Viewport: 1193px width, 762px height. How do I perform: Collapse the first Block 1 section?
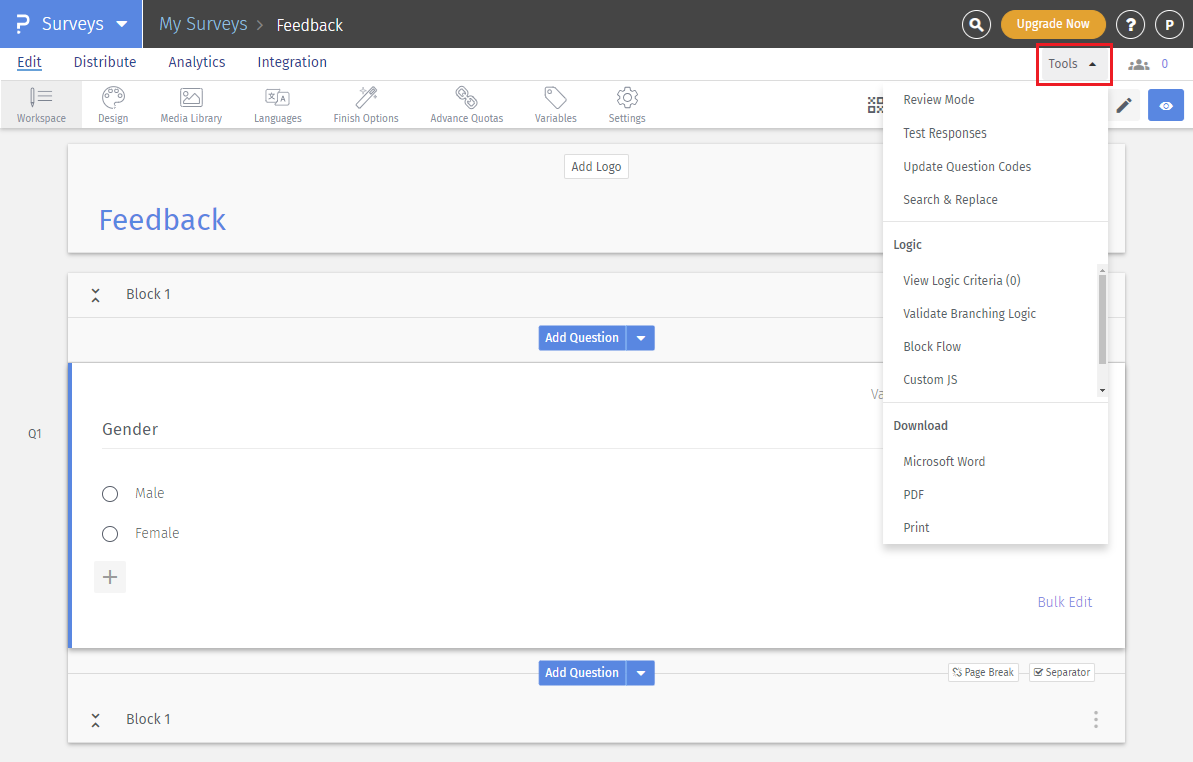click(95, 295)
